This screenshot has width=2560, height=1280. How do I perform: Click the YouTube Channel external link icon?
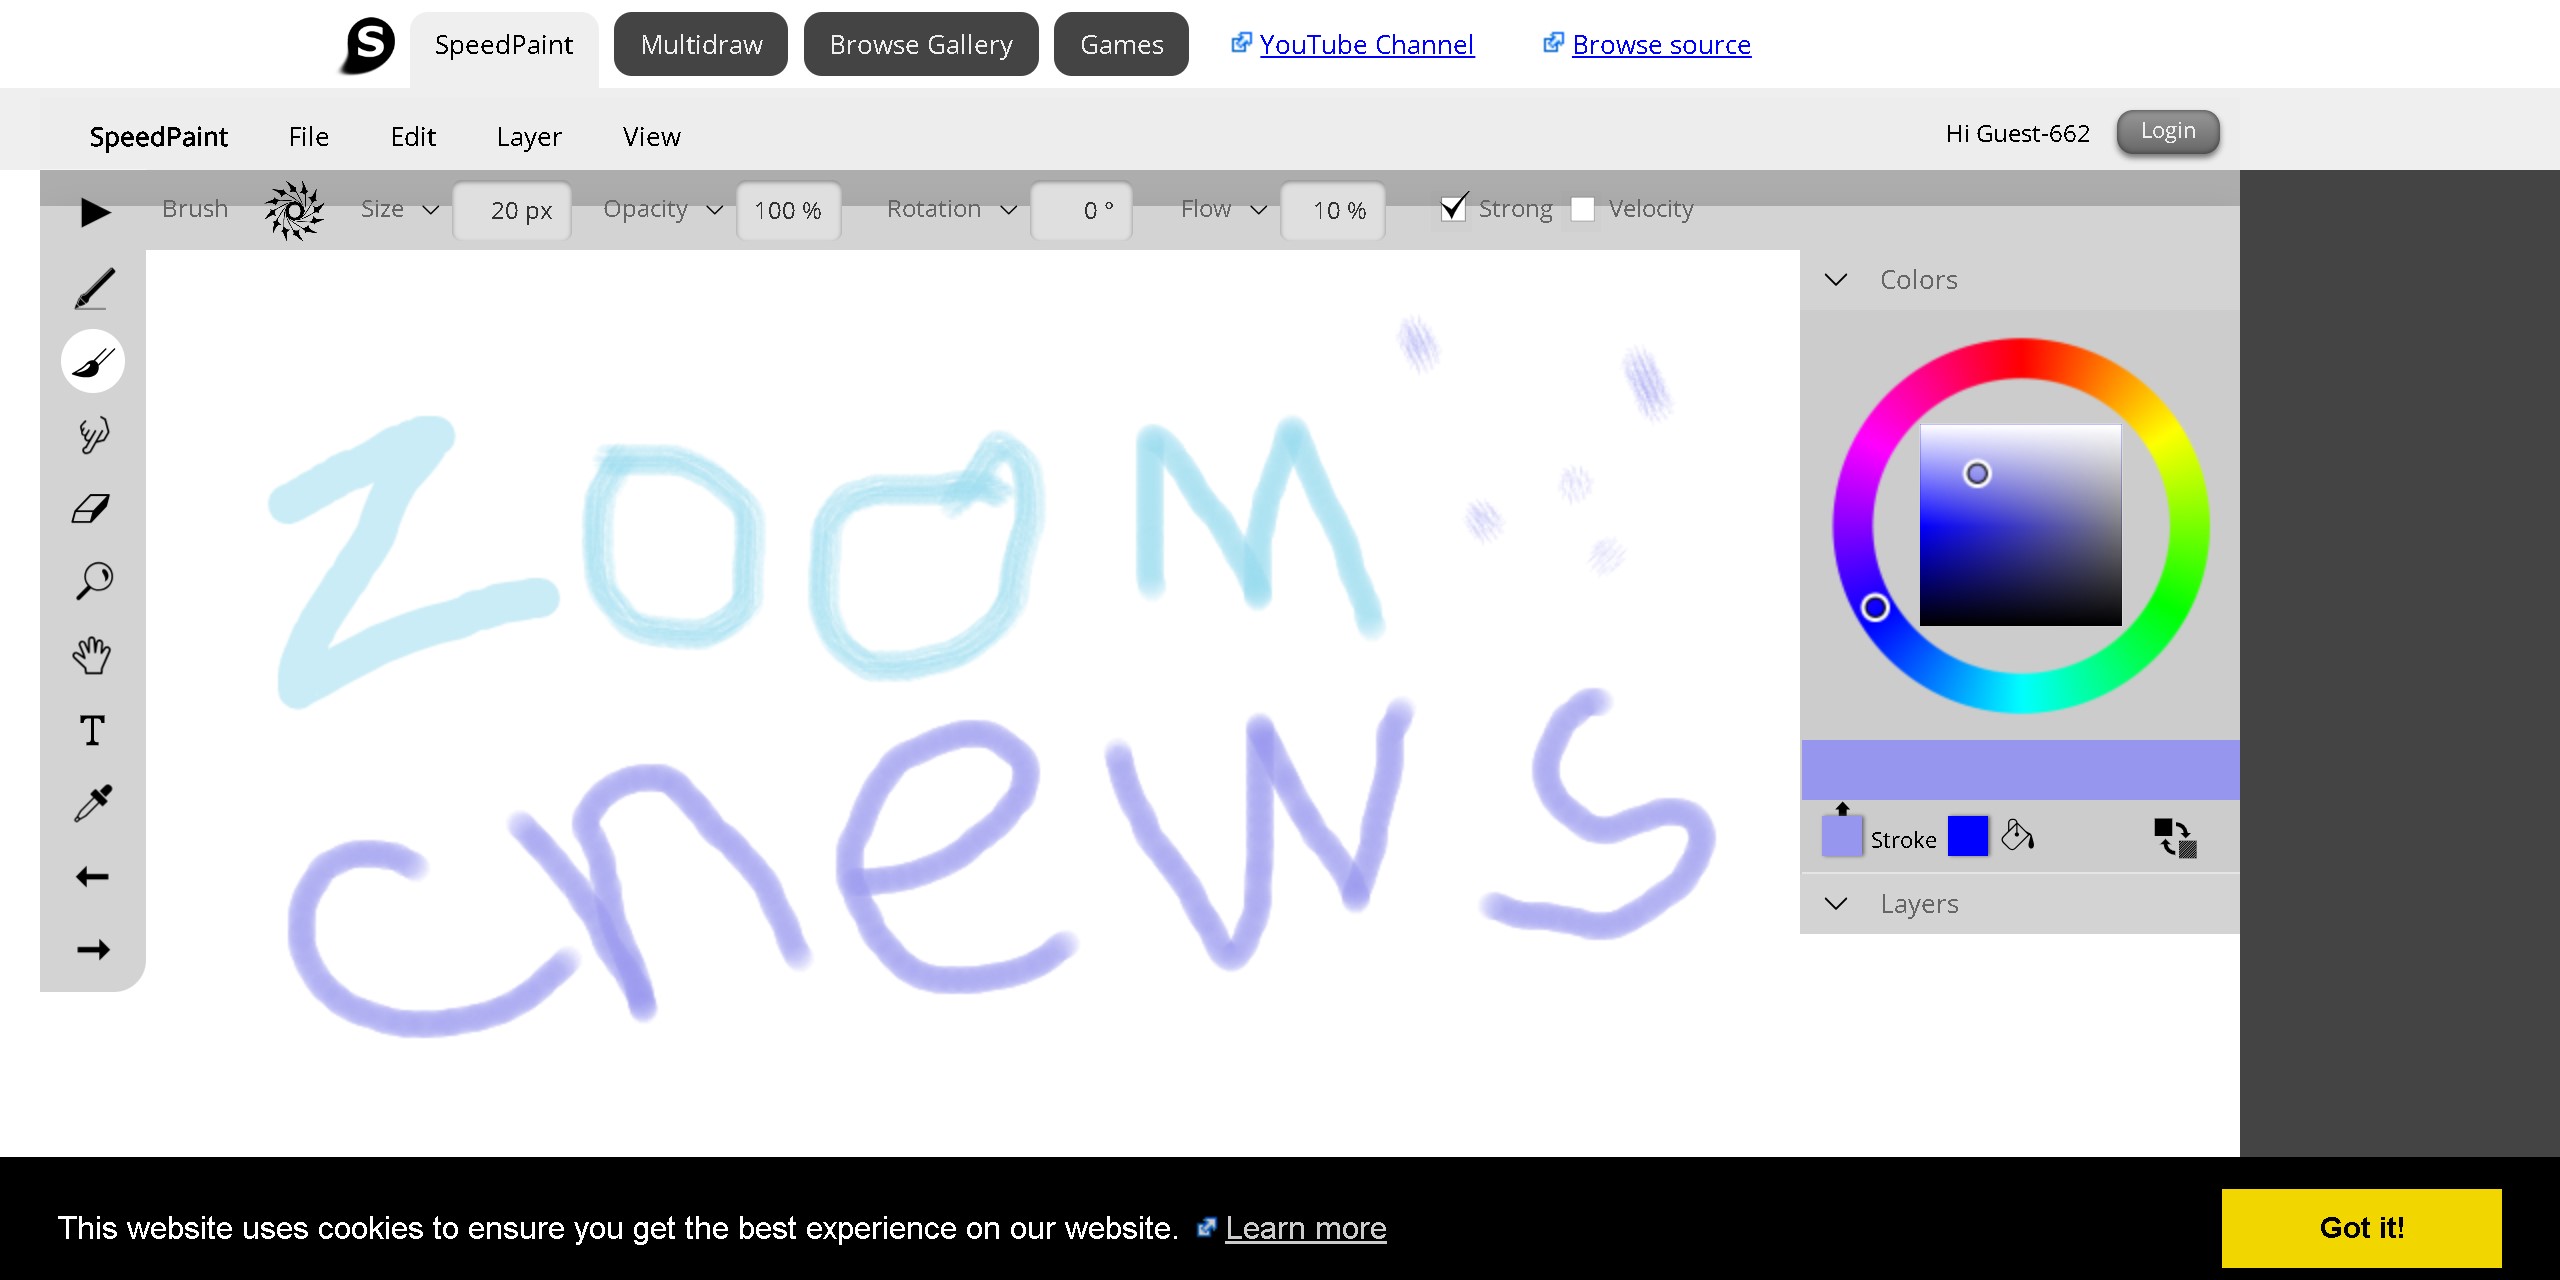click(x=1241, y=43)
